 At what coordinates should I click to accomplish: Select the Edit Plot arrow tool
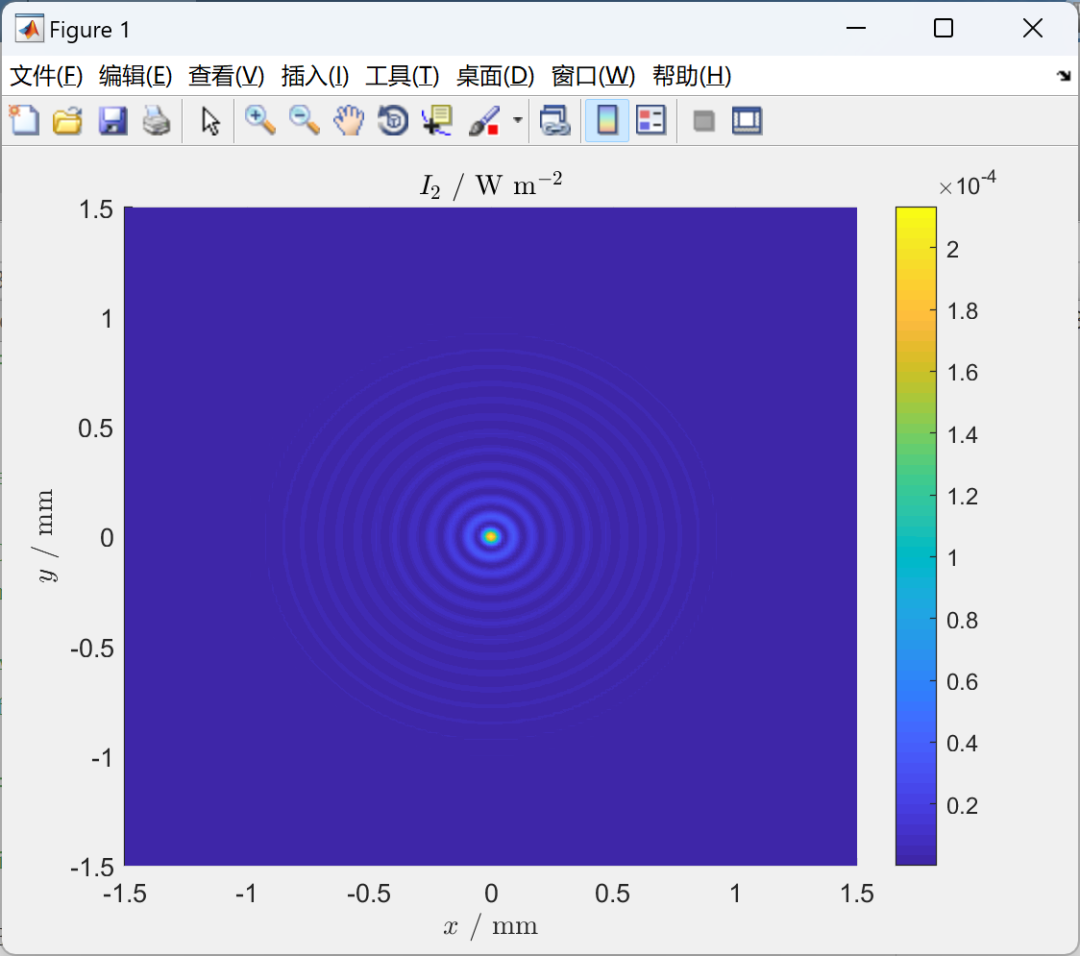coord(210,121)
